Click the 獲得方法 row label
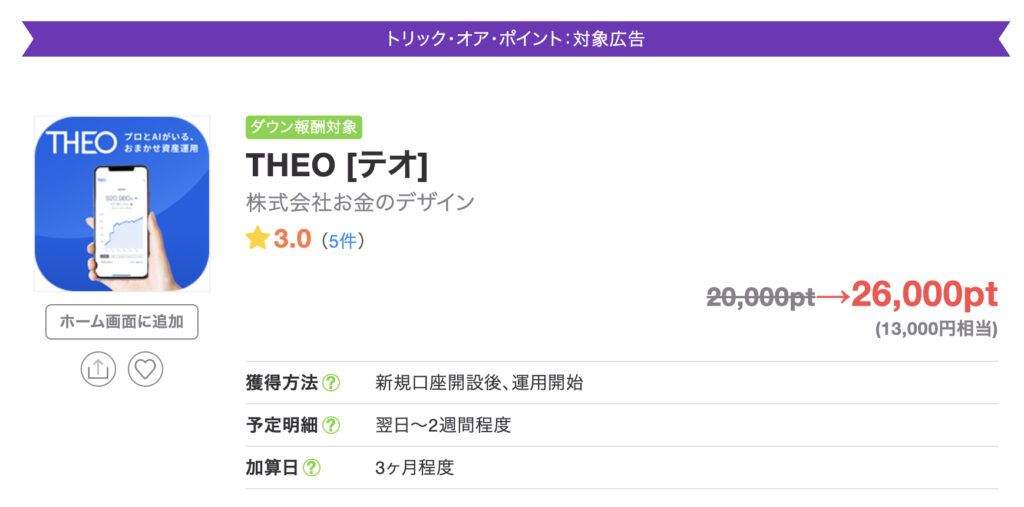Viewport: 1024px width, 507px height. 281,383
